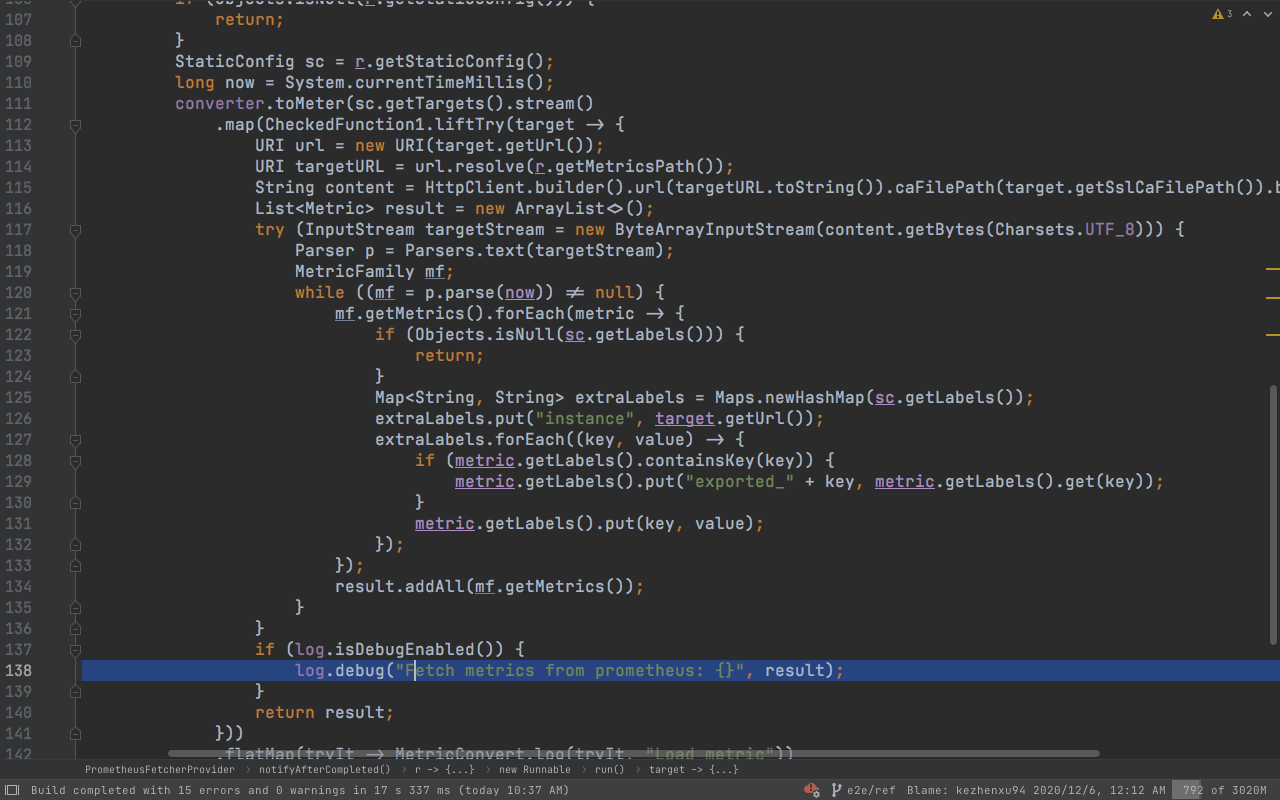Screen dimensions: 1280x800
Task: Click the build completed status message
Action: pos(300,790)
